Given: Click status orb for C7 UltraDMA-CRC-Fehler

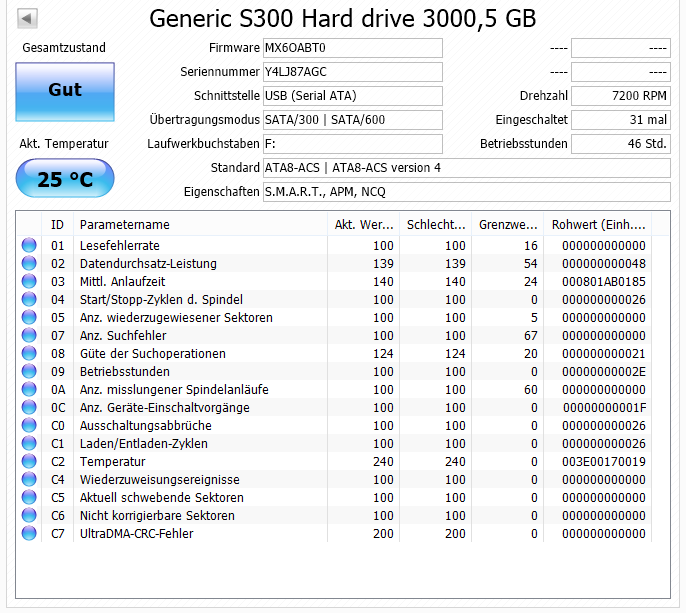Looking at the screenshot, I should click(29, 533).
